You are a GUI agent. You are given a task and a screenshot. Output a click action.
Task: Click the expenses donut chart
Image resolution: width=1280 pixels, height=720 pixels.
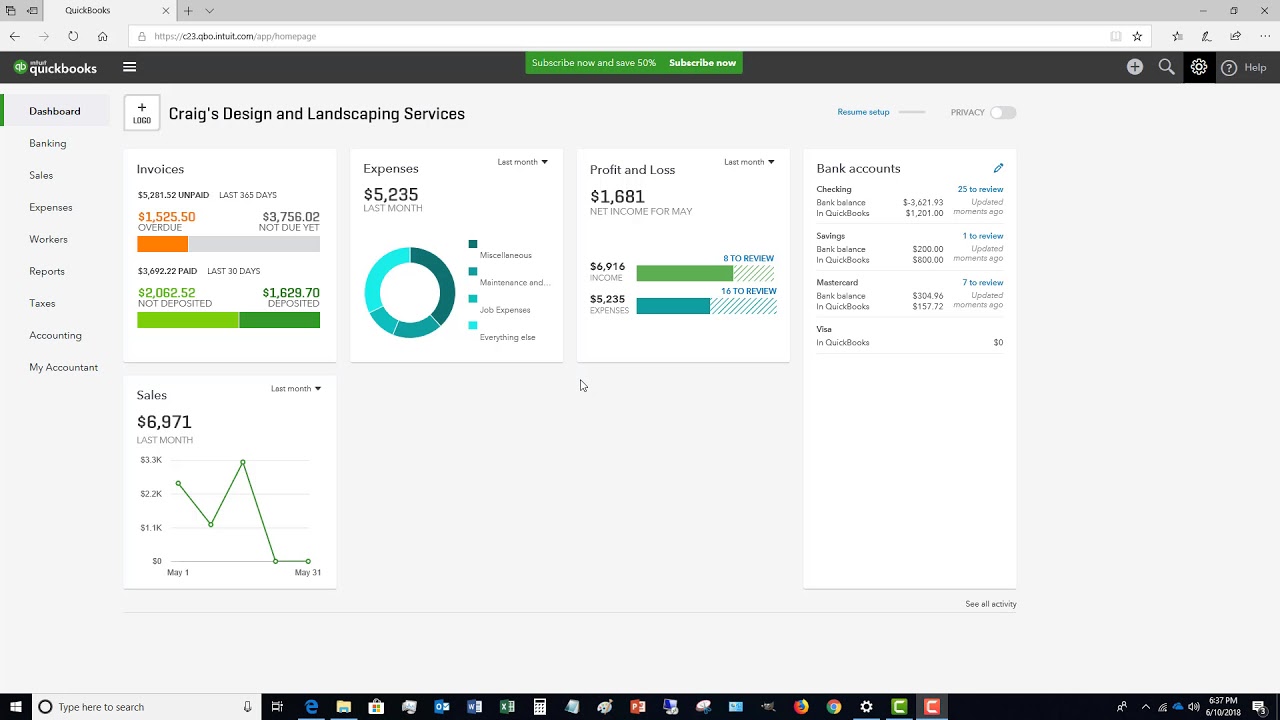point(410,292)
